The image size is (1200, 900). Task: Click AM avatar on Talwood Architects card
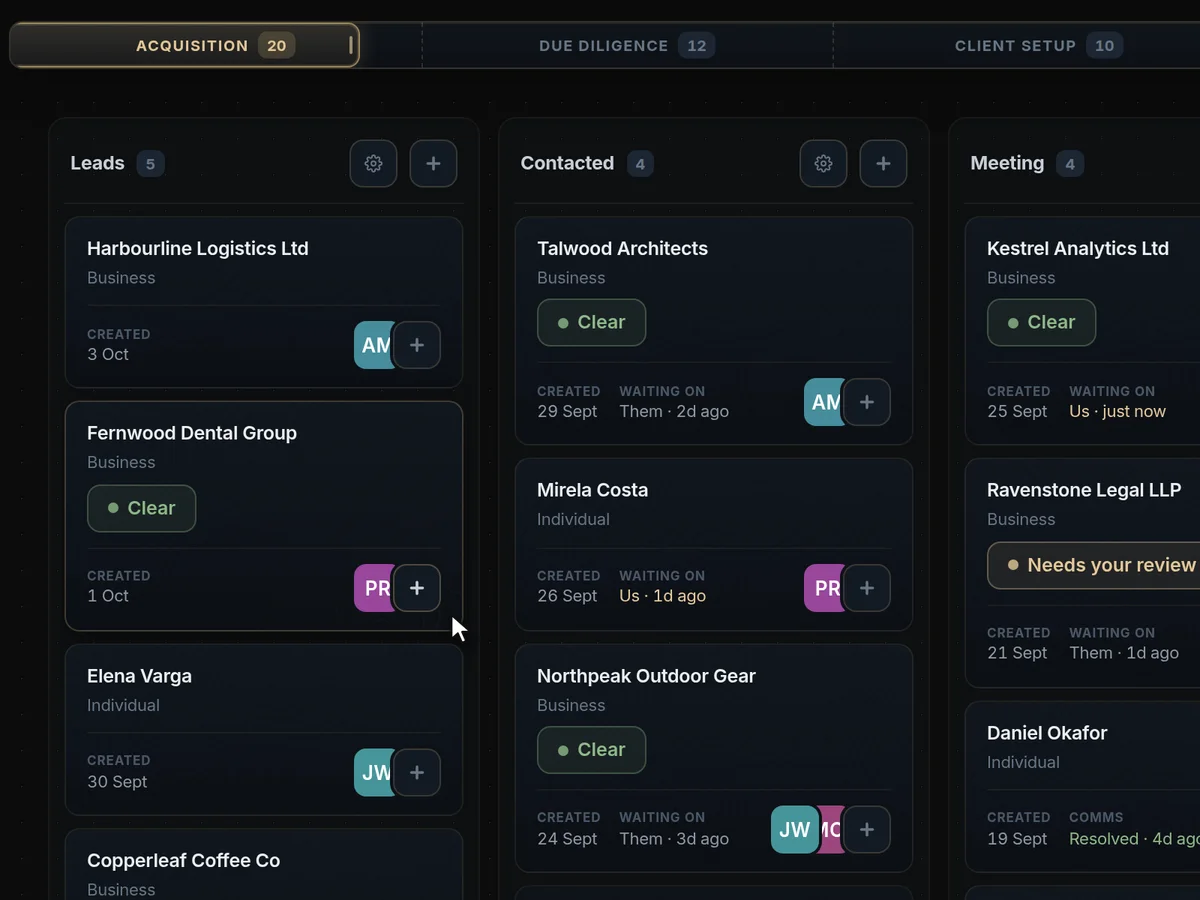[x=823, y=402]
